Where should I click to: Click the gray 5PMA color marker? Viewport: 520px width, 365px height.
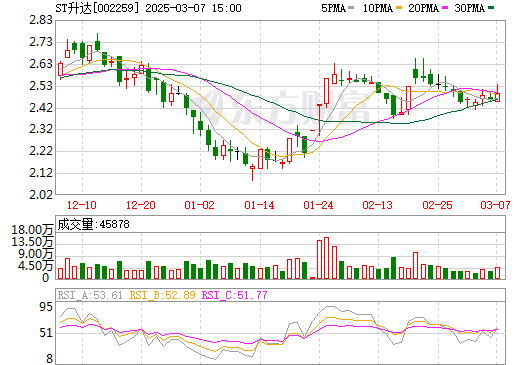pyautogui.click(x=351, y=8)
